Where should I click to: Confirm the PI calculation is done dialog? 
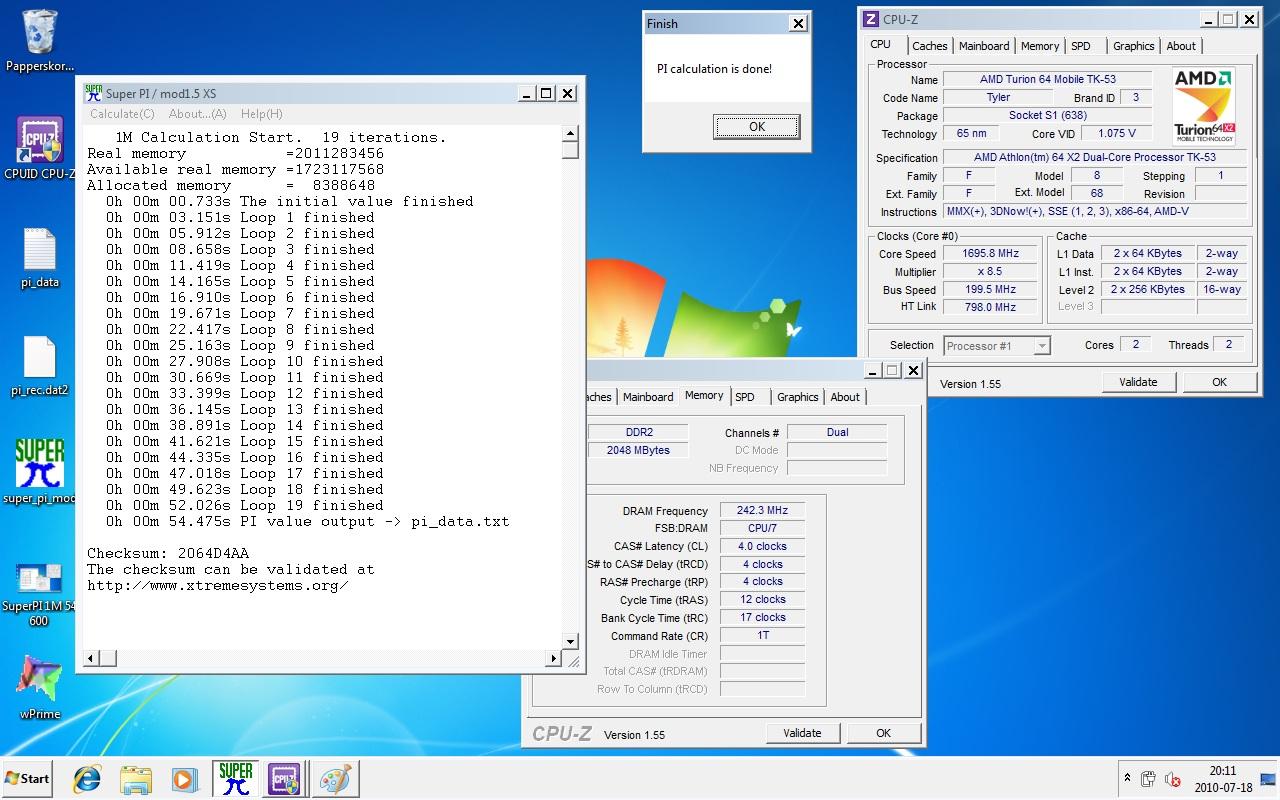[x=756, y=127]
